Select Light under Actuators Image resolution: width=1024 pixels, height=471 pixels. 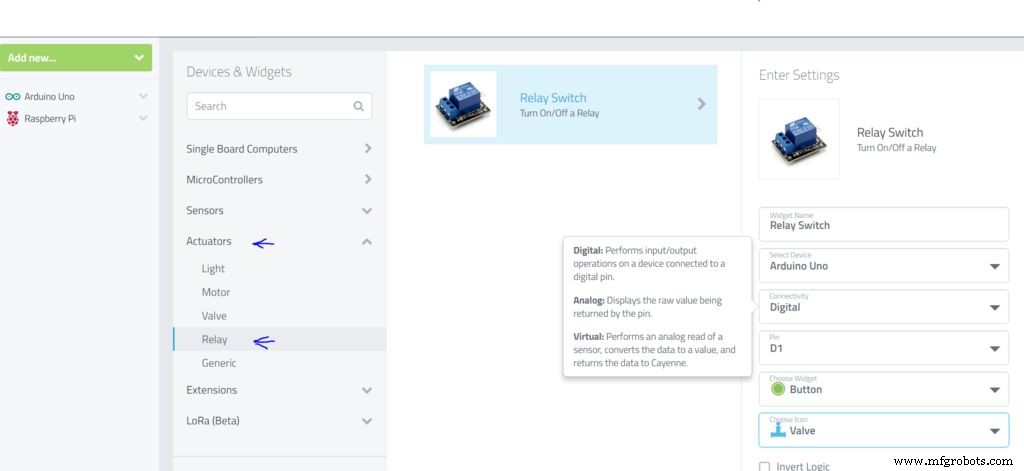(x=213, y=269)
